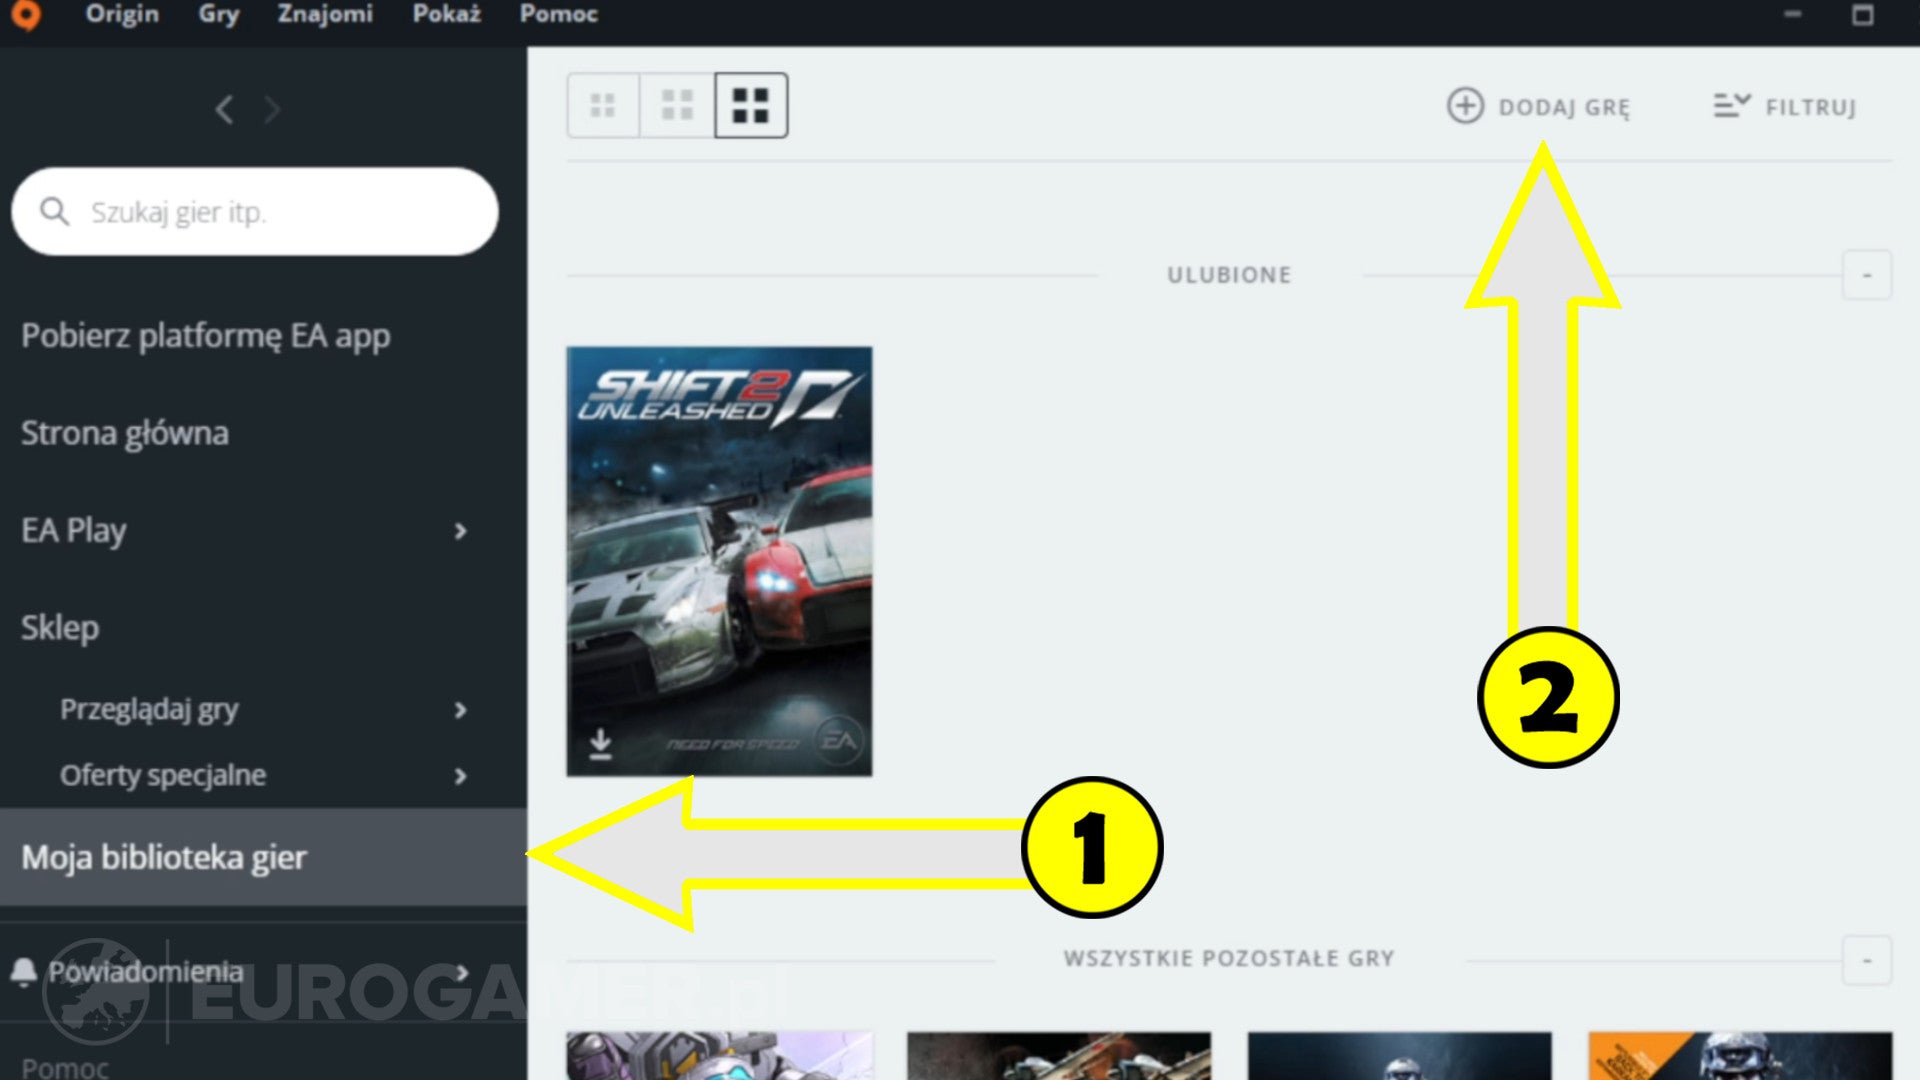Viewport: 1920px width, 1080px height.
Task: Click the DODAJ GRĘ label
Action: tap(1564, 107)
